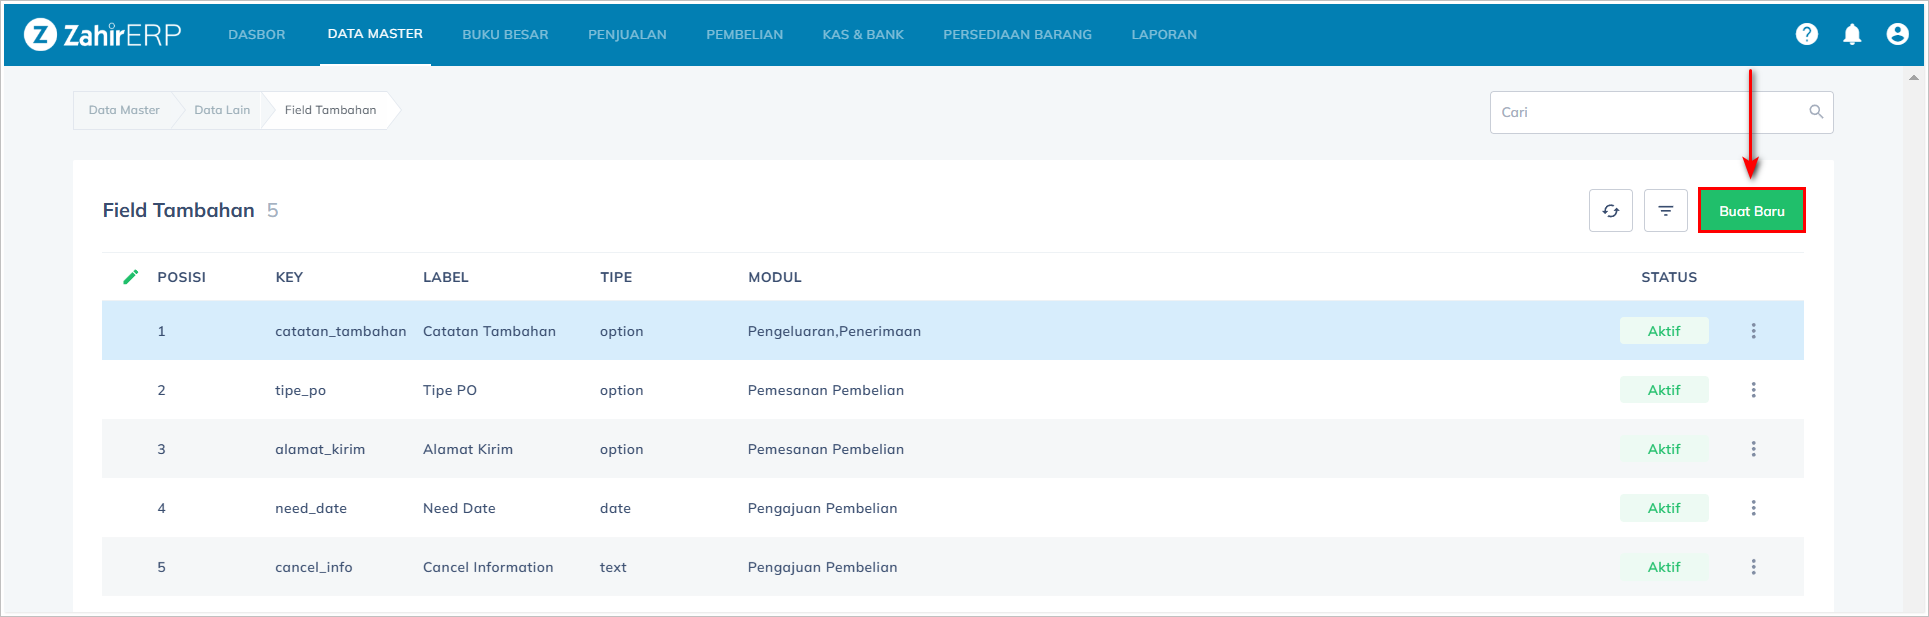Image resolution: width=1929 pixels, height=617 pixels.
Task: Open the kebab menu for need_date row
Action: (1753, 508)
